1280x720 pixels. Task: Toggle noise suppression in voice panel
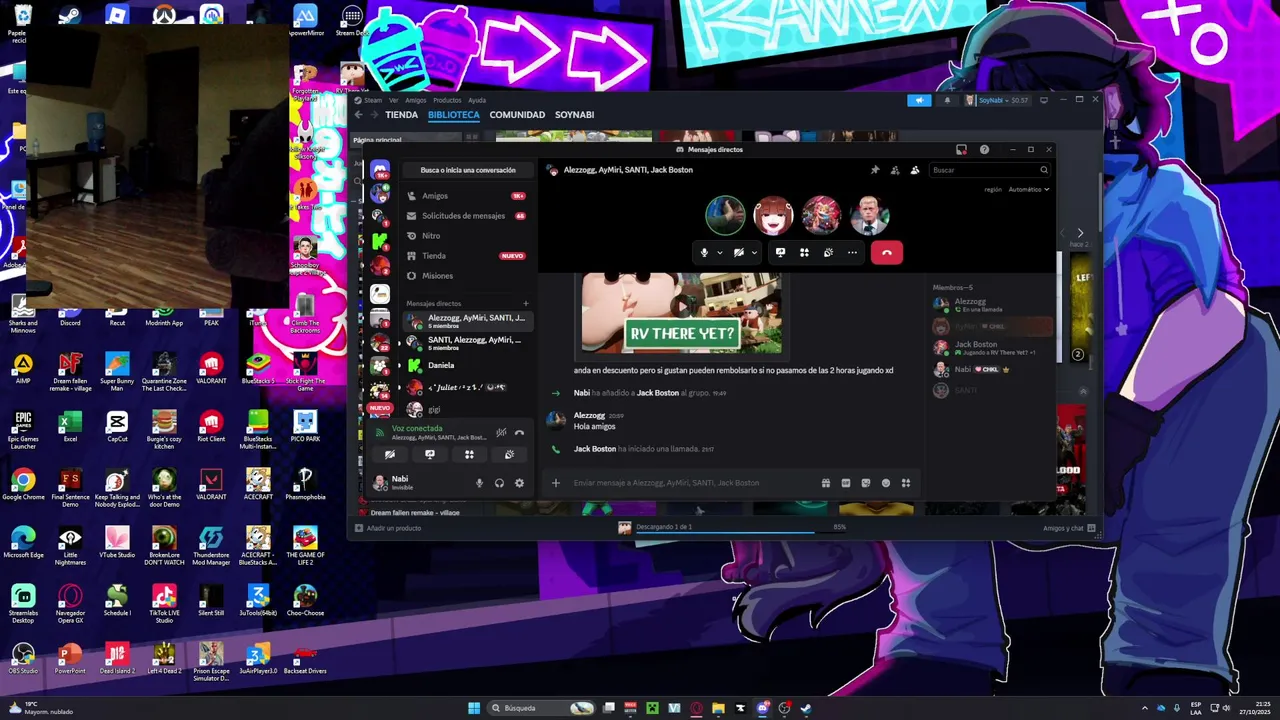pos(501,432)
